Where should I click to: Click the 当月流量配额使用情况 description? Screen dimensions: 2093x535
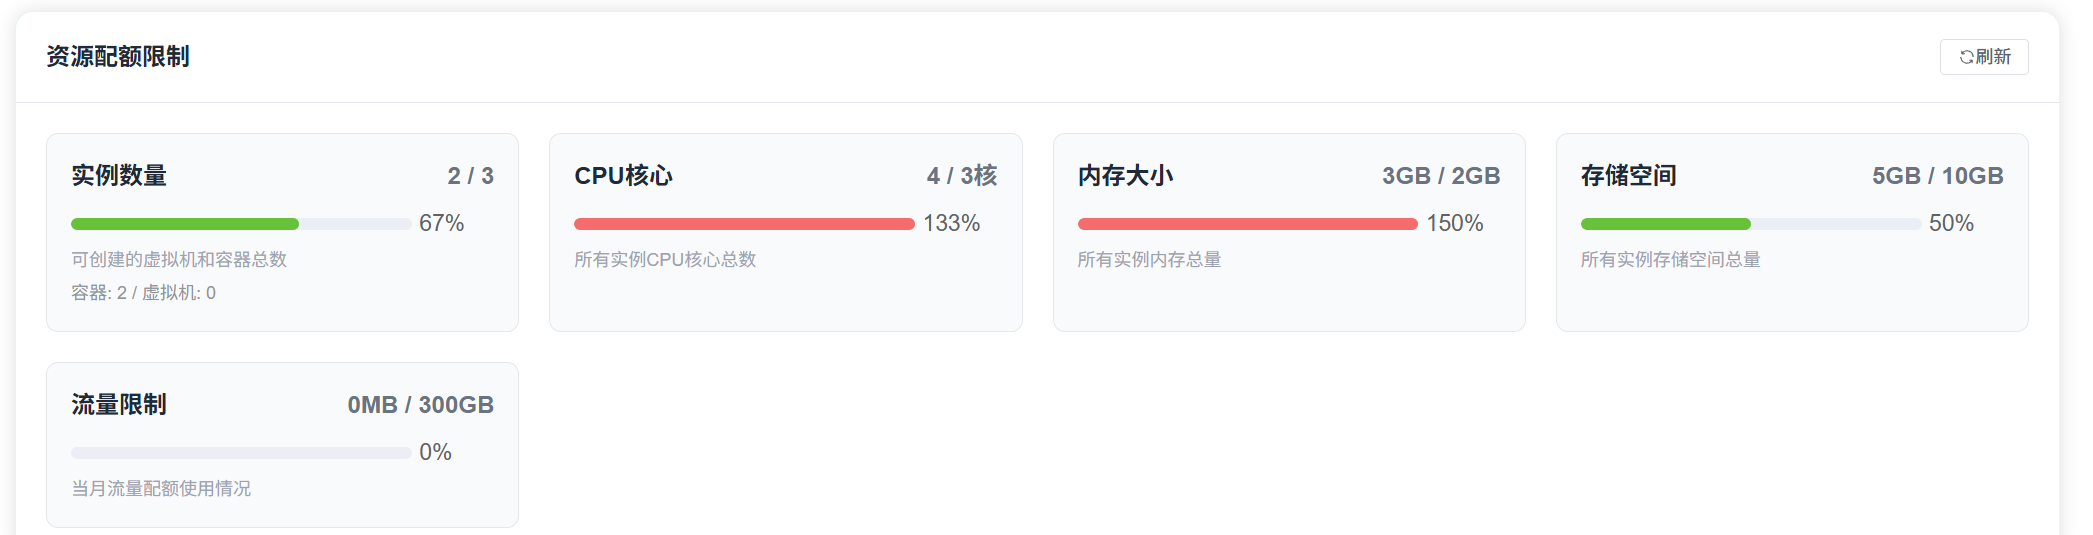(x=161, y=489)
